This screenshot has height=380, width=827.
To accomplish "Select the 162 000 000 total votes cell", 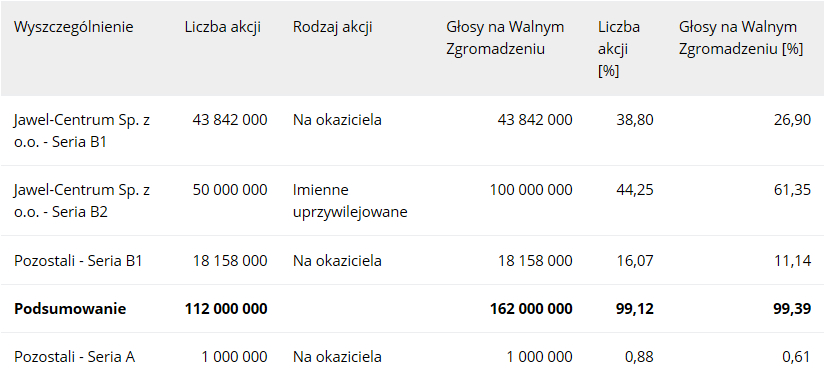I will (x=531, y=309).
